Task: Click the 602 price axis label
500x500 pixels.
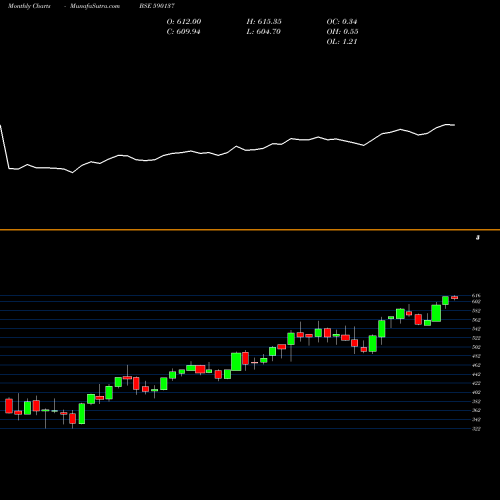Action: click(476, 301)
